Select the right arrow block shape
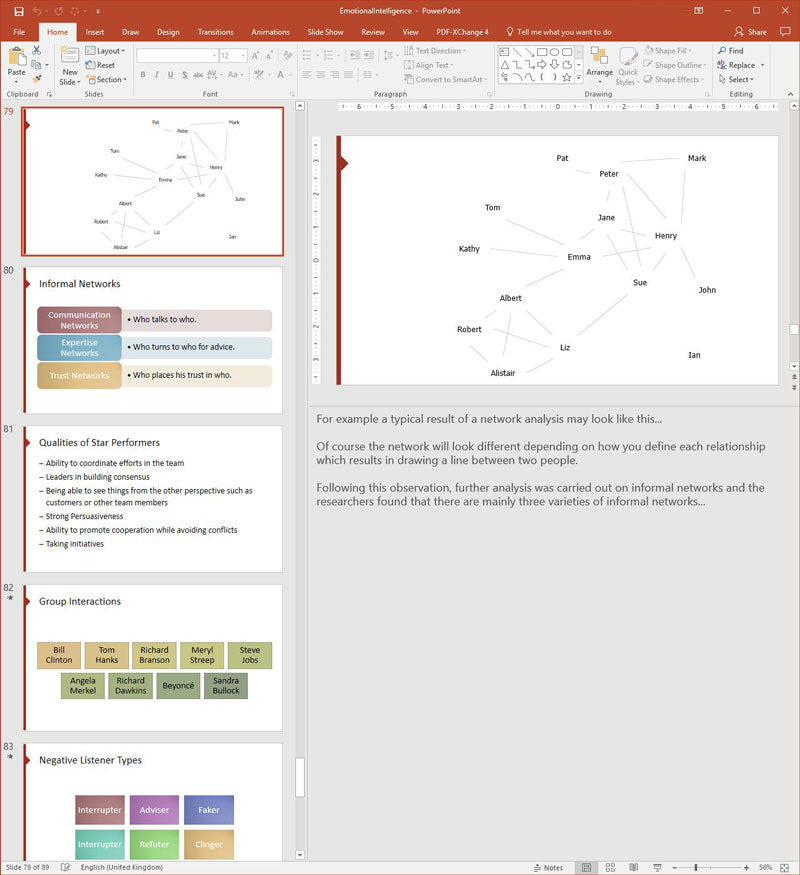The image size is (800, 875). click(x=541, y=65)
